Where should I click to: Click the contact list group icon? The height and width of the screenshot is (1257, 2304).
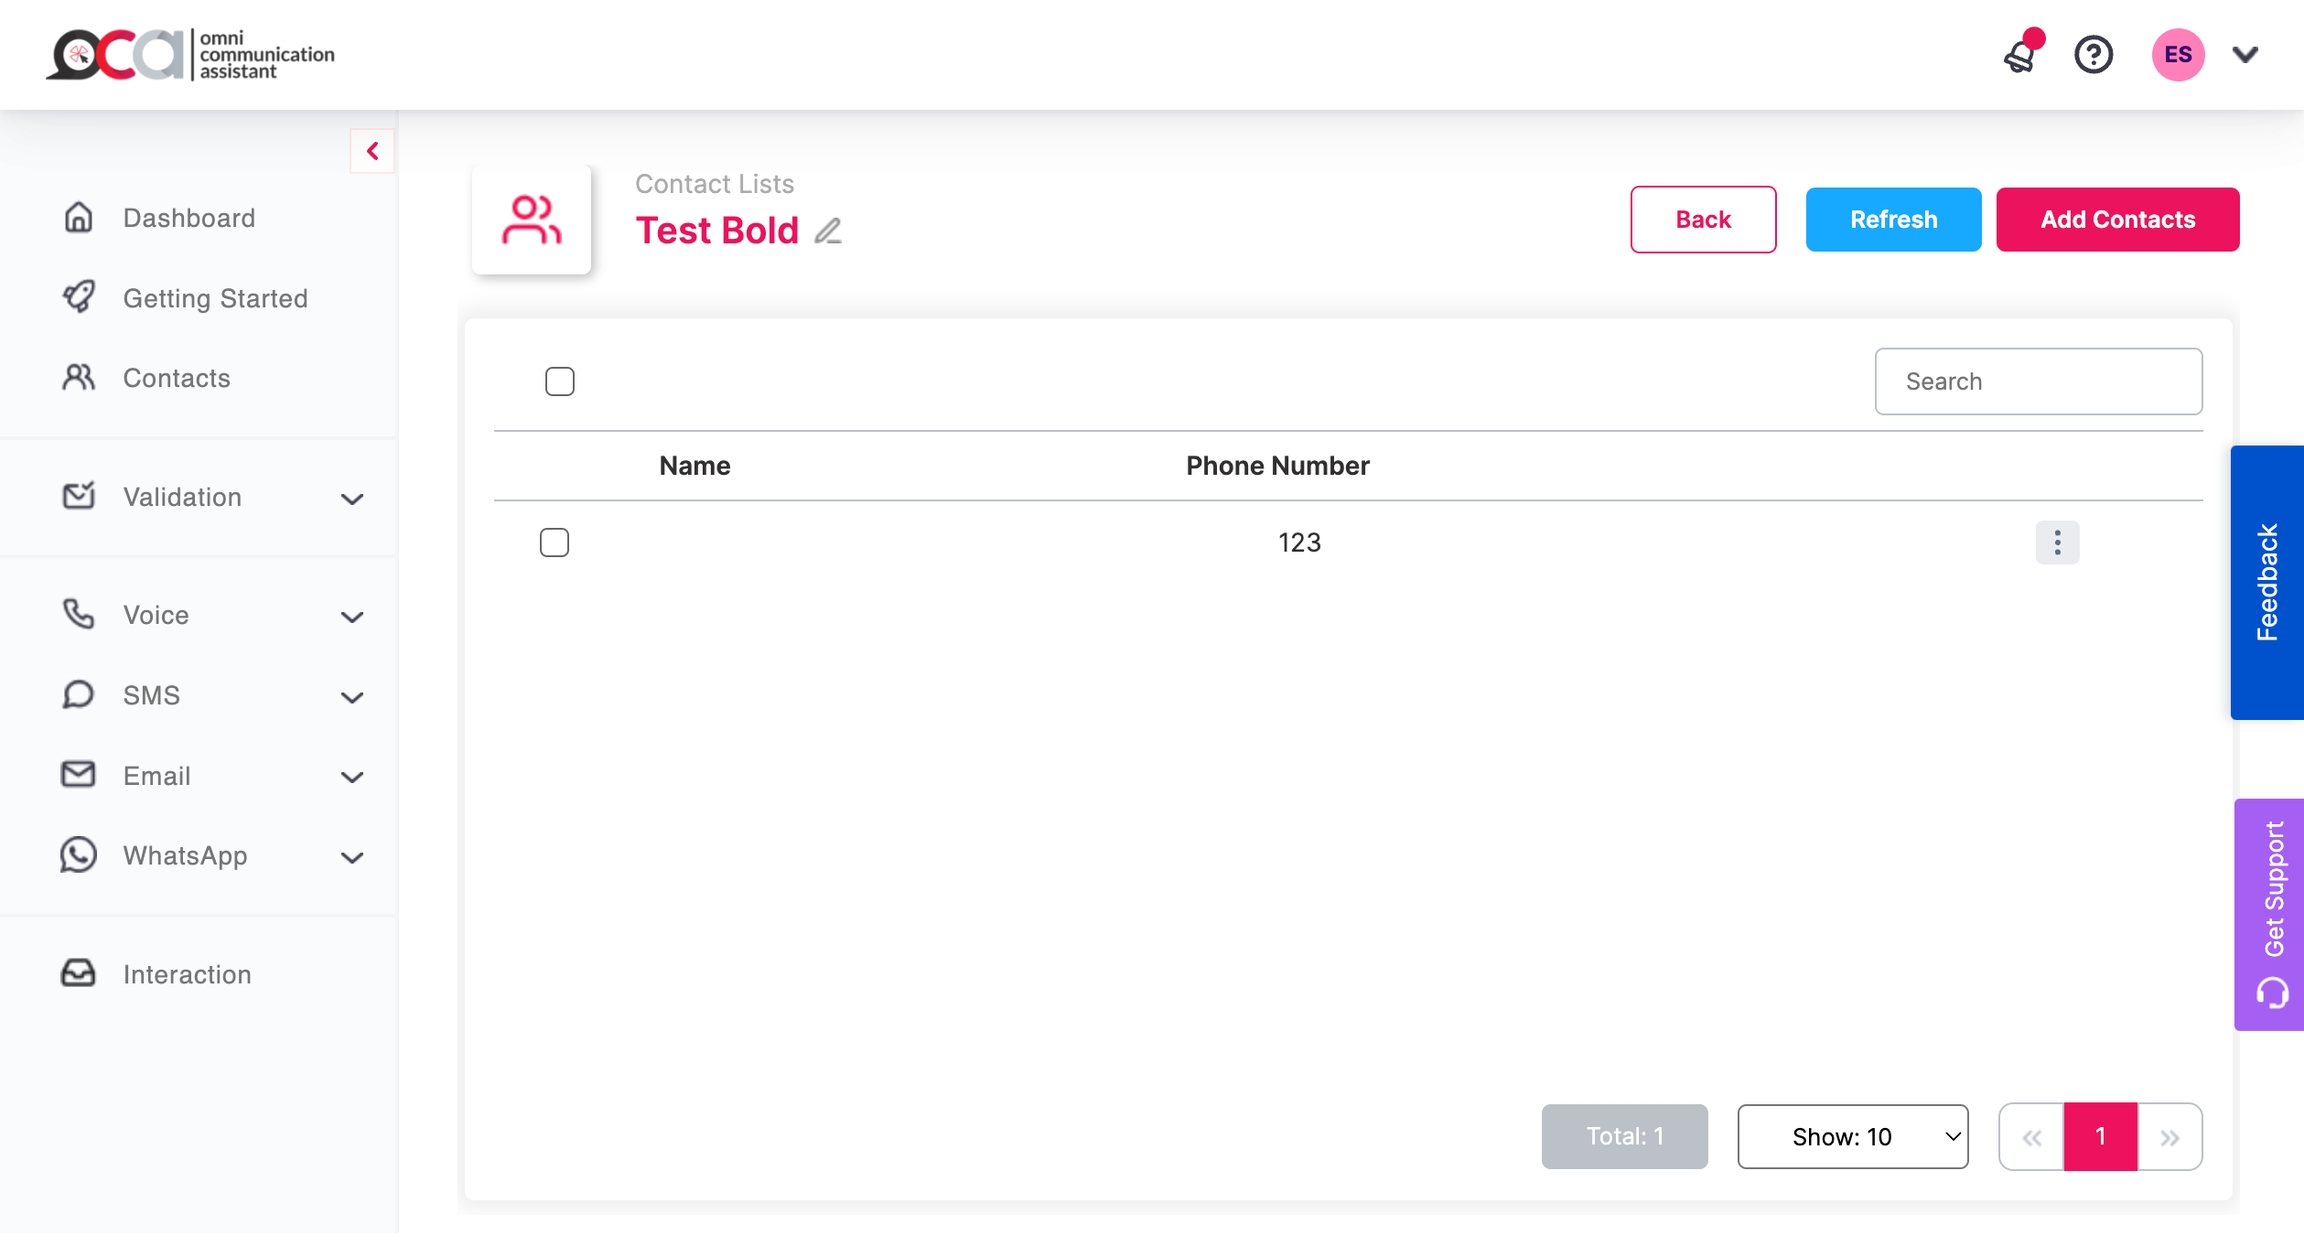tap(531, 220)
